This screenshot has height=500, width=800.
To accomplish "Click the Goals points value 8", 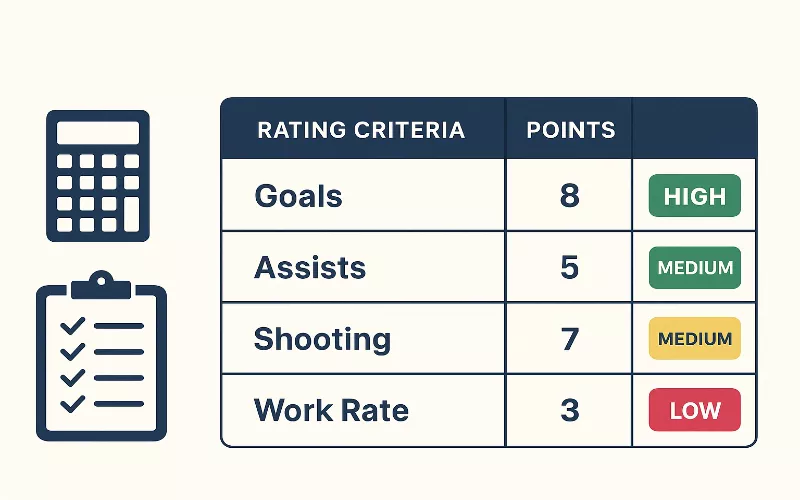I will pos(570,196).
